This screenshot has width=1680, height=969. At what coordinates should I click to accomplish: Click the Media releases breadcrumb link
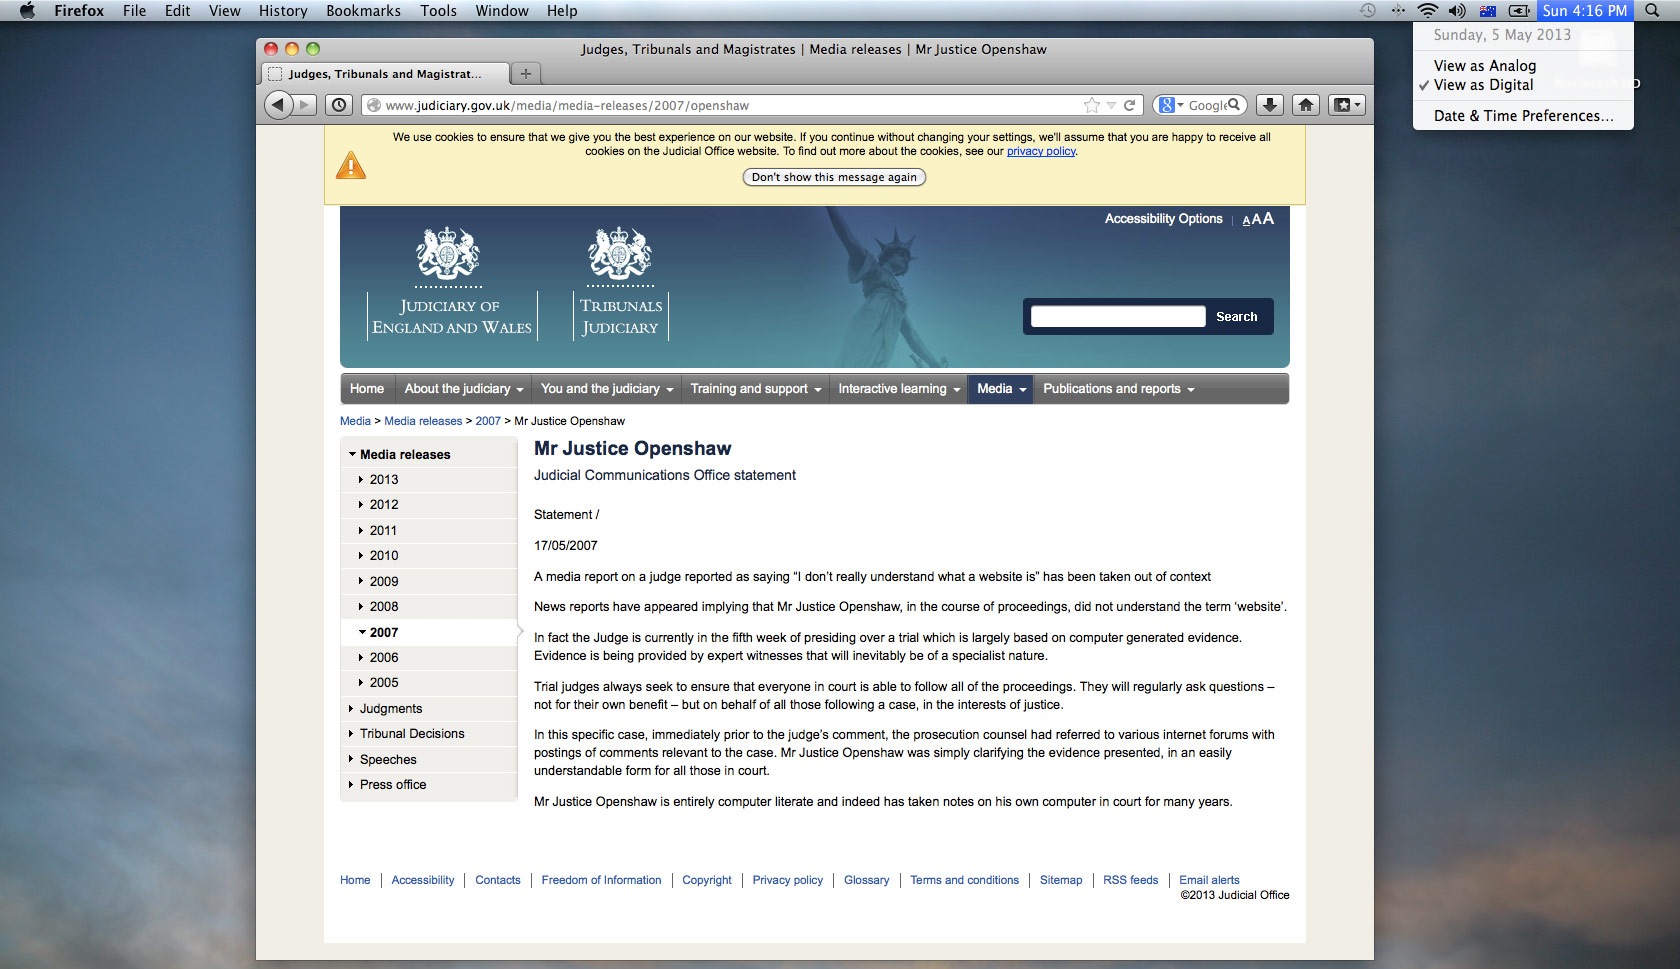pos(423,421)
